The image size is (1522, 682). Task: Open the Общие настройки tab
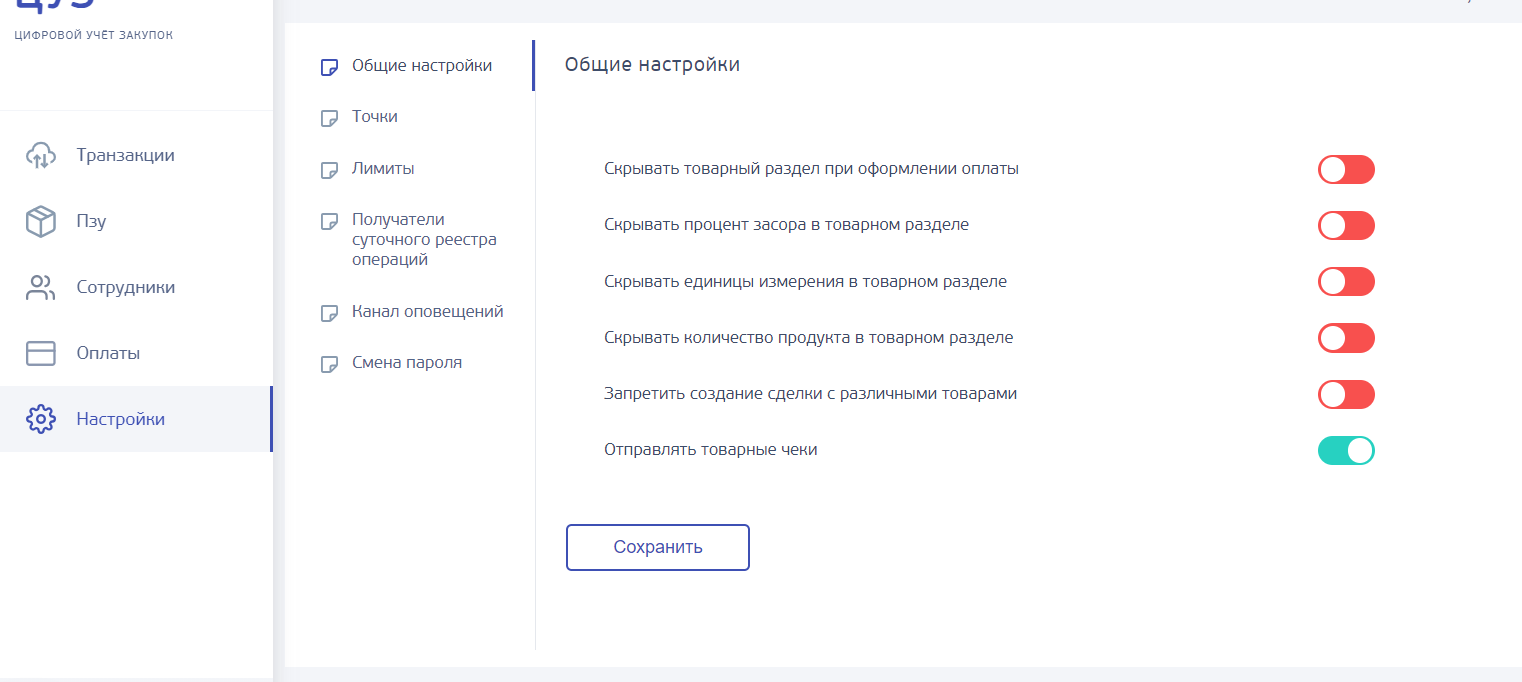pos(421,66)
